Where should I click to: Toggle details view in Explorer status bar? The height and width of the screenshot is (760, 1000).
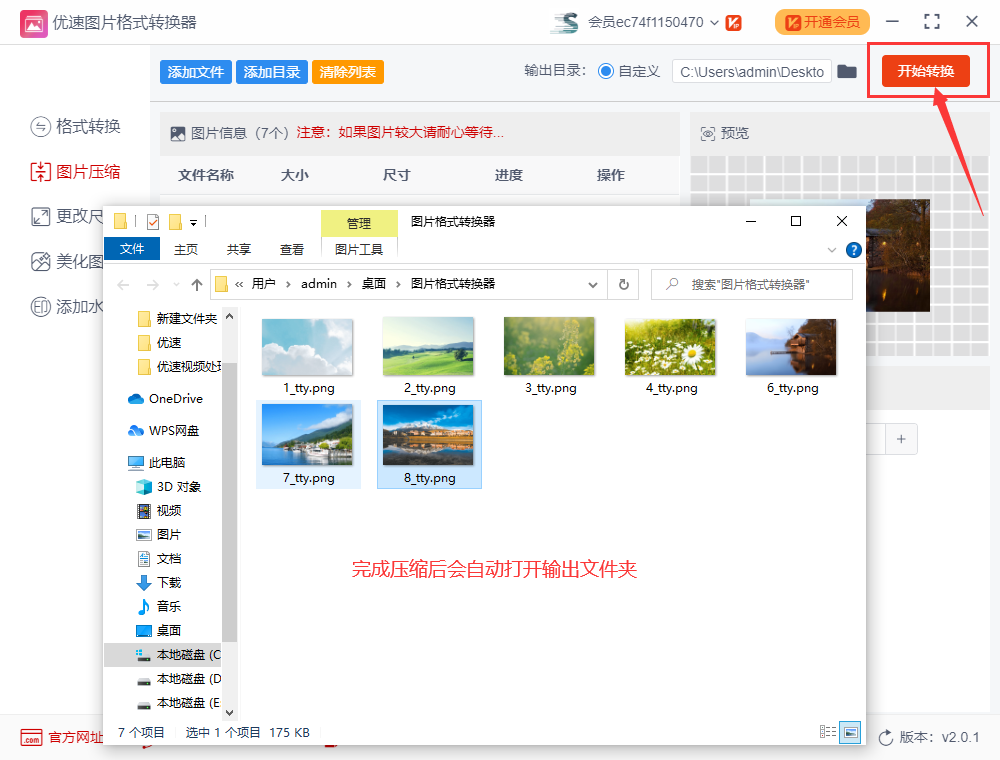pos(828,732)
